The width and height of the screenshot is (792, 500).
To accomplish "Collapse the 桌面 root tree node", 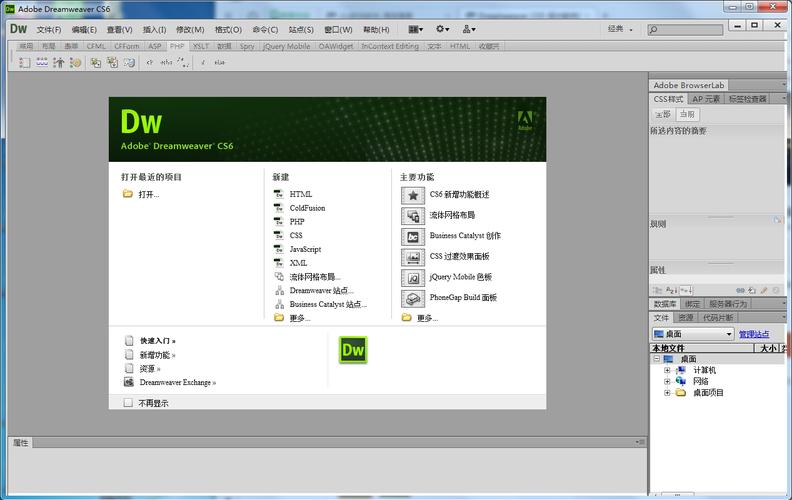I will click(x=656, y=359).
